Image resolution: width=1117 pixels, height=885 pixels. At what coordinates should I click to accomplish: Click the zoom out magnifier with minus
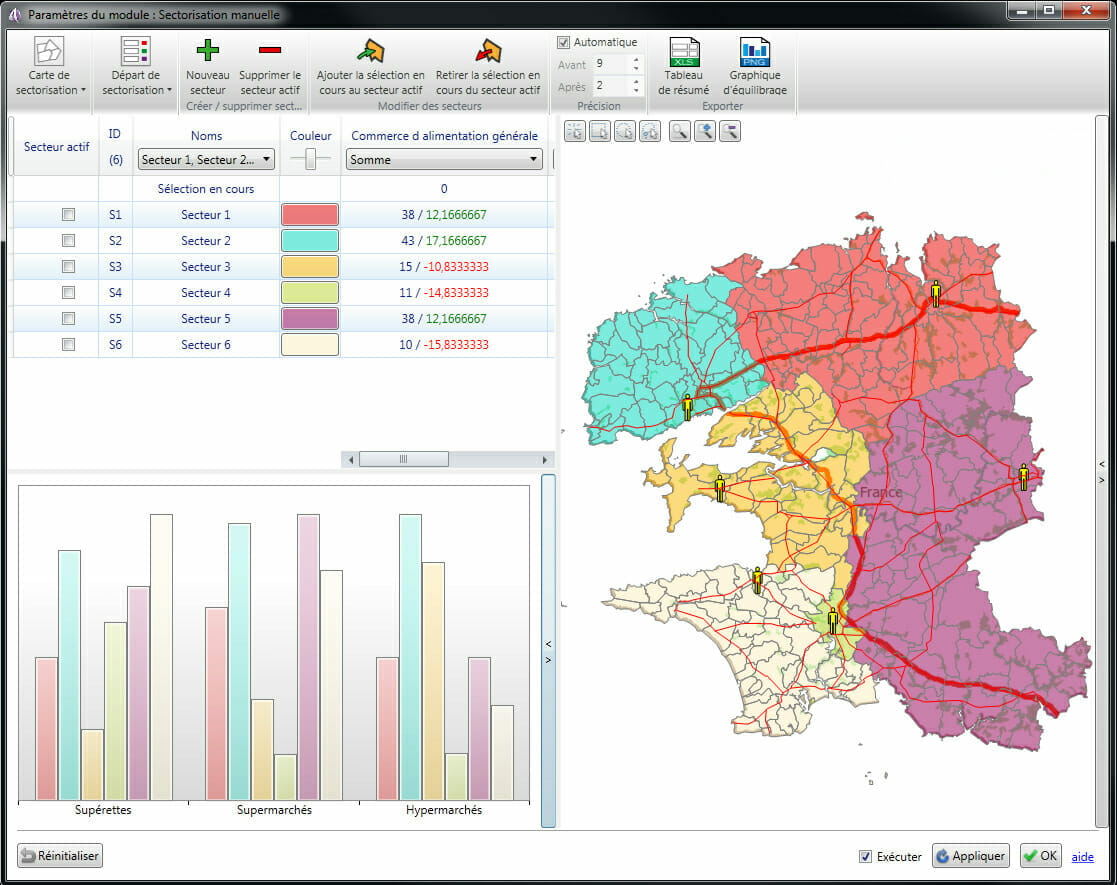[729, 131]
